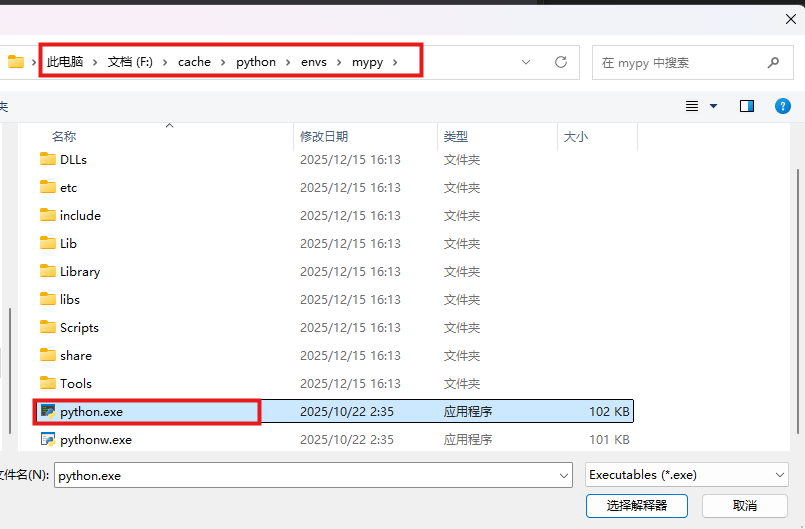Open the Executables (*.exe) file type dropdown
This screenshot has width=805, height=529.
[686, 475]
